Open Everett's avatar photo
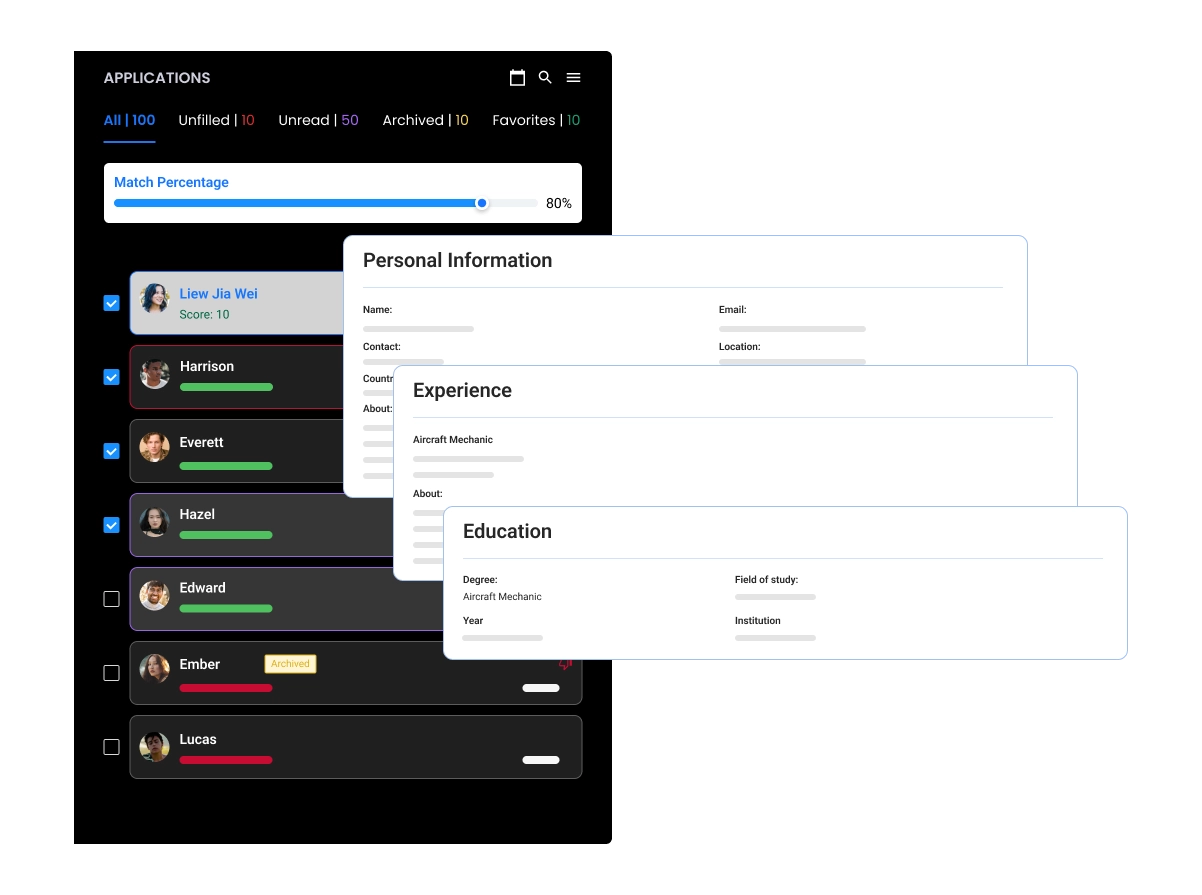This screenshot has width=1202, height=895. click(154, 448)
